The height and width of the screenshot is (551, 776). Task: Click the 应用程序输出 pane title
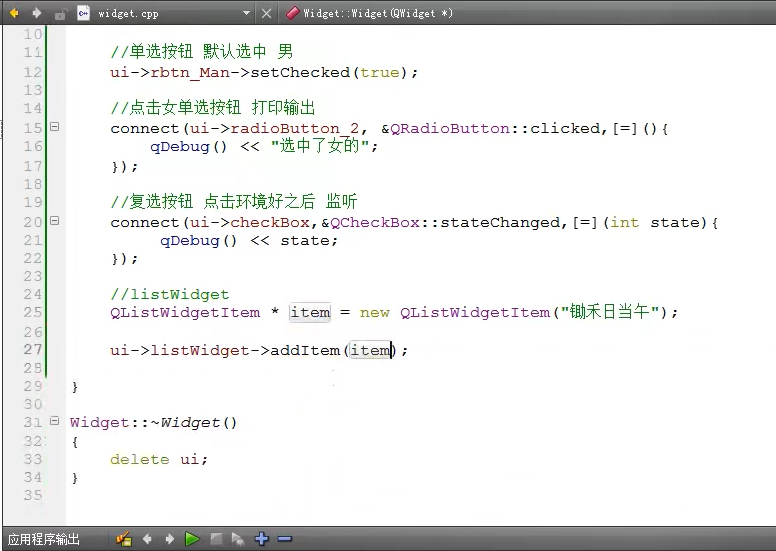coord(44,539)
